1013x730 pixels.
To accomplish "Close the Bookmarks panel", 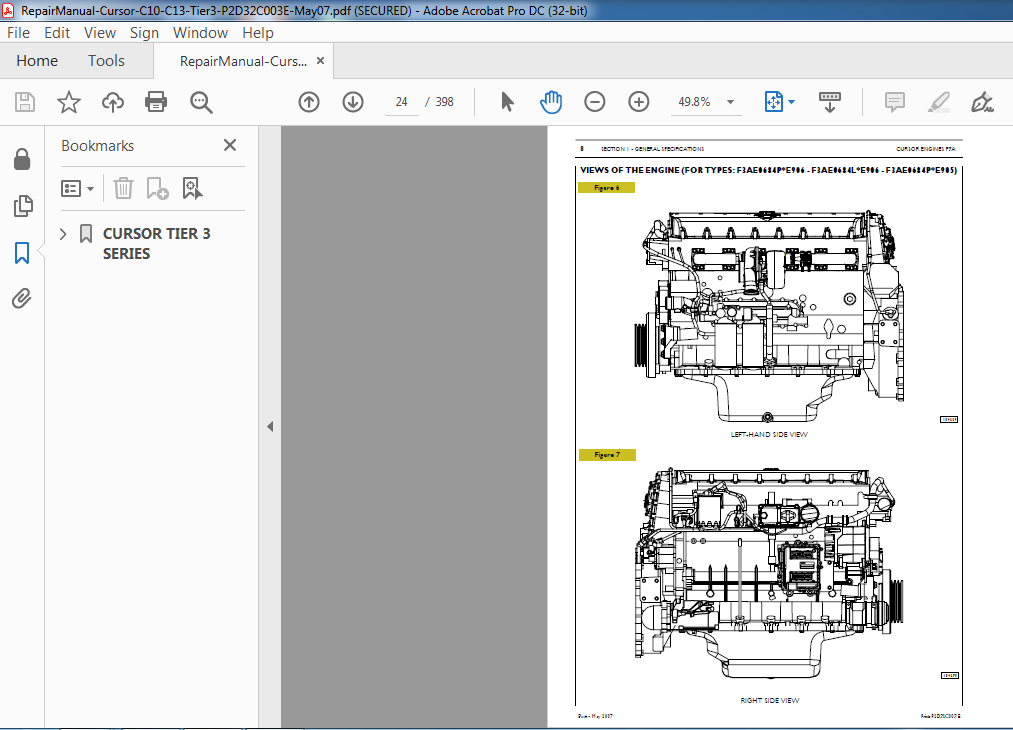I will pyautogui.click(x=230, y=145).
